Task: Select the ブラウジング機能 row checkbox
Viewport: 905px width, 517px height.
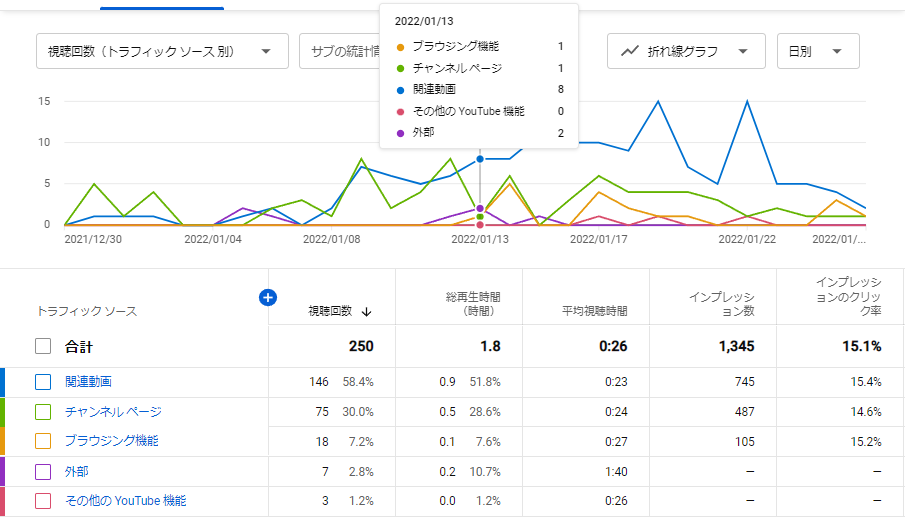Action: pyautogui.click(x=43, y=441)
